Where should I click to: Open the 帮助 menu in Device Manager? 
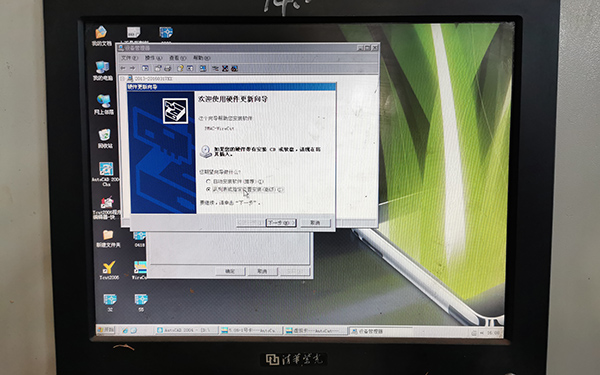click(x=201, y=58)
